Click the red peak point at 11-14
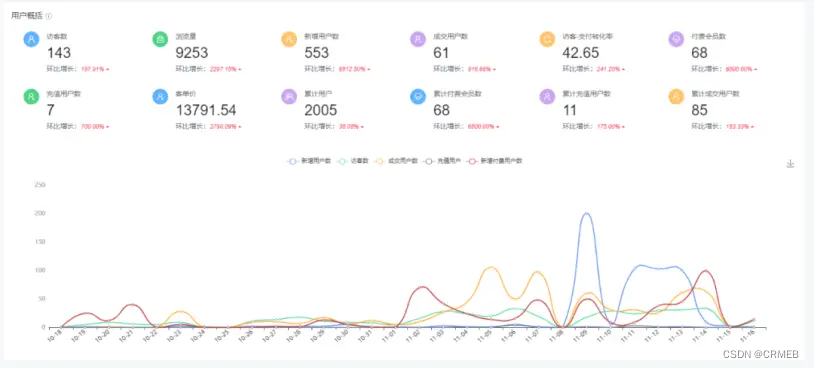814x368 pixels. [x=705, y=270]
